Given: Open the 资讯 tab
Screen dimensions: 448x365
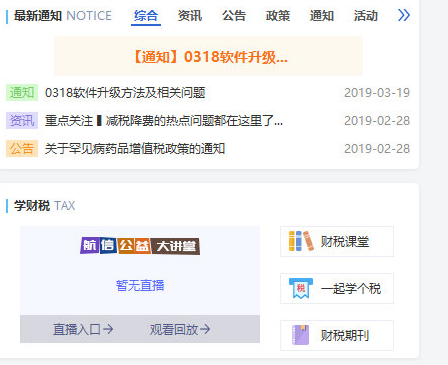Looking at the screenshot, I should [x=190, y=16].
